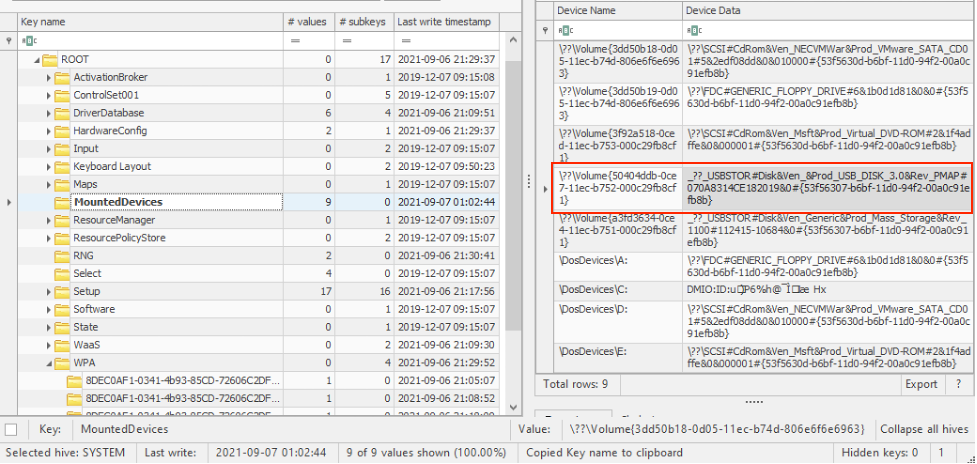The width and height of the screenshot is (977, 464).
Task: Click the Selected hive: SYSTEM status entry
Action: click(65, 452)
